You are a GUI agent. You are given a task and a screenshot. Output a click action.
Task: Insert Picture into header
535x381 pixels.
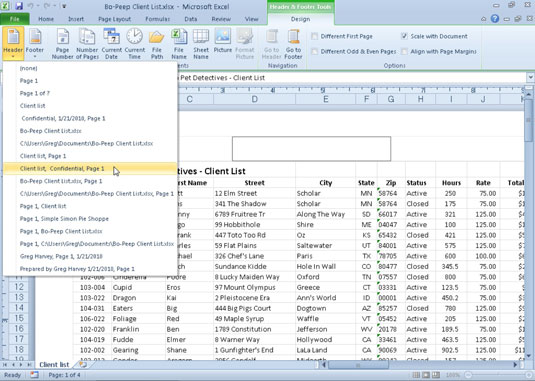click(223, 41)
